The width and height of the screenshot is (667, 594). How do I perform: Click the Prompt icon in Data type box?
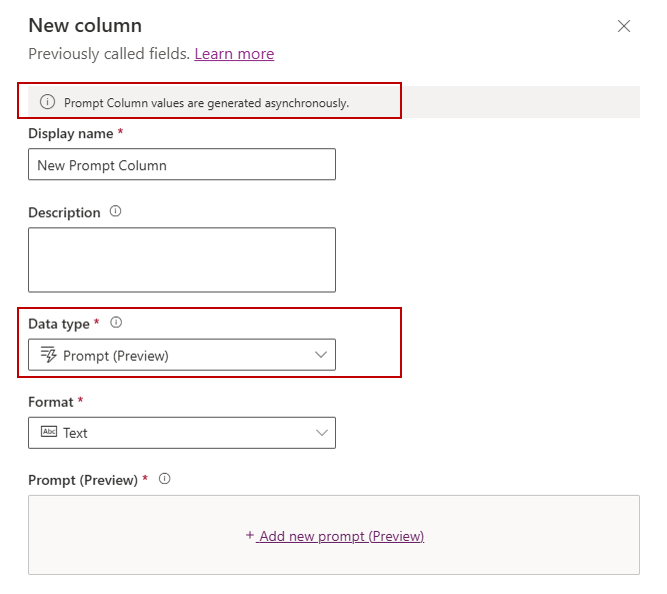click(x=48, y=355)
